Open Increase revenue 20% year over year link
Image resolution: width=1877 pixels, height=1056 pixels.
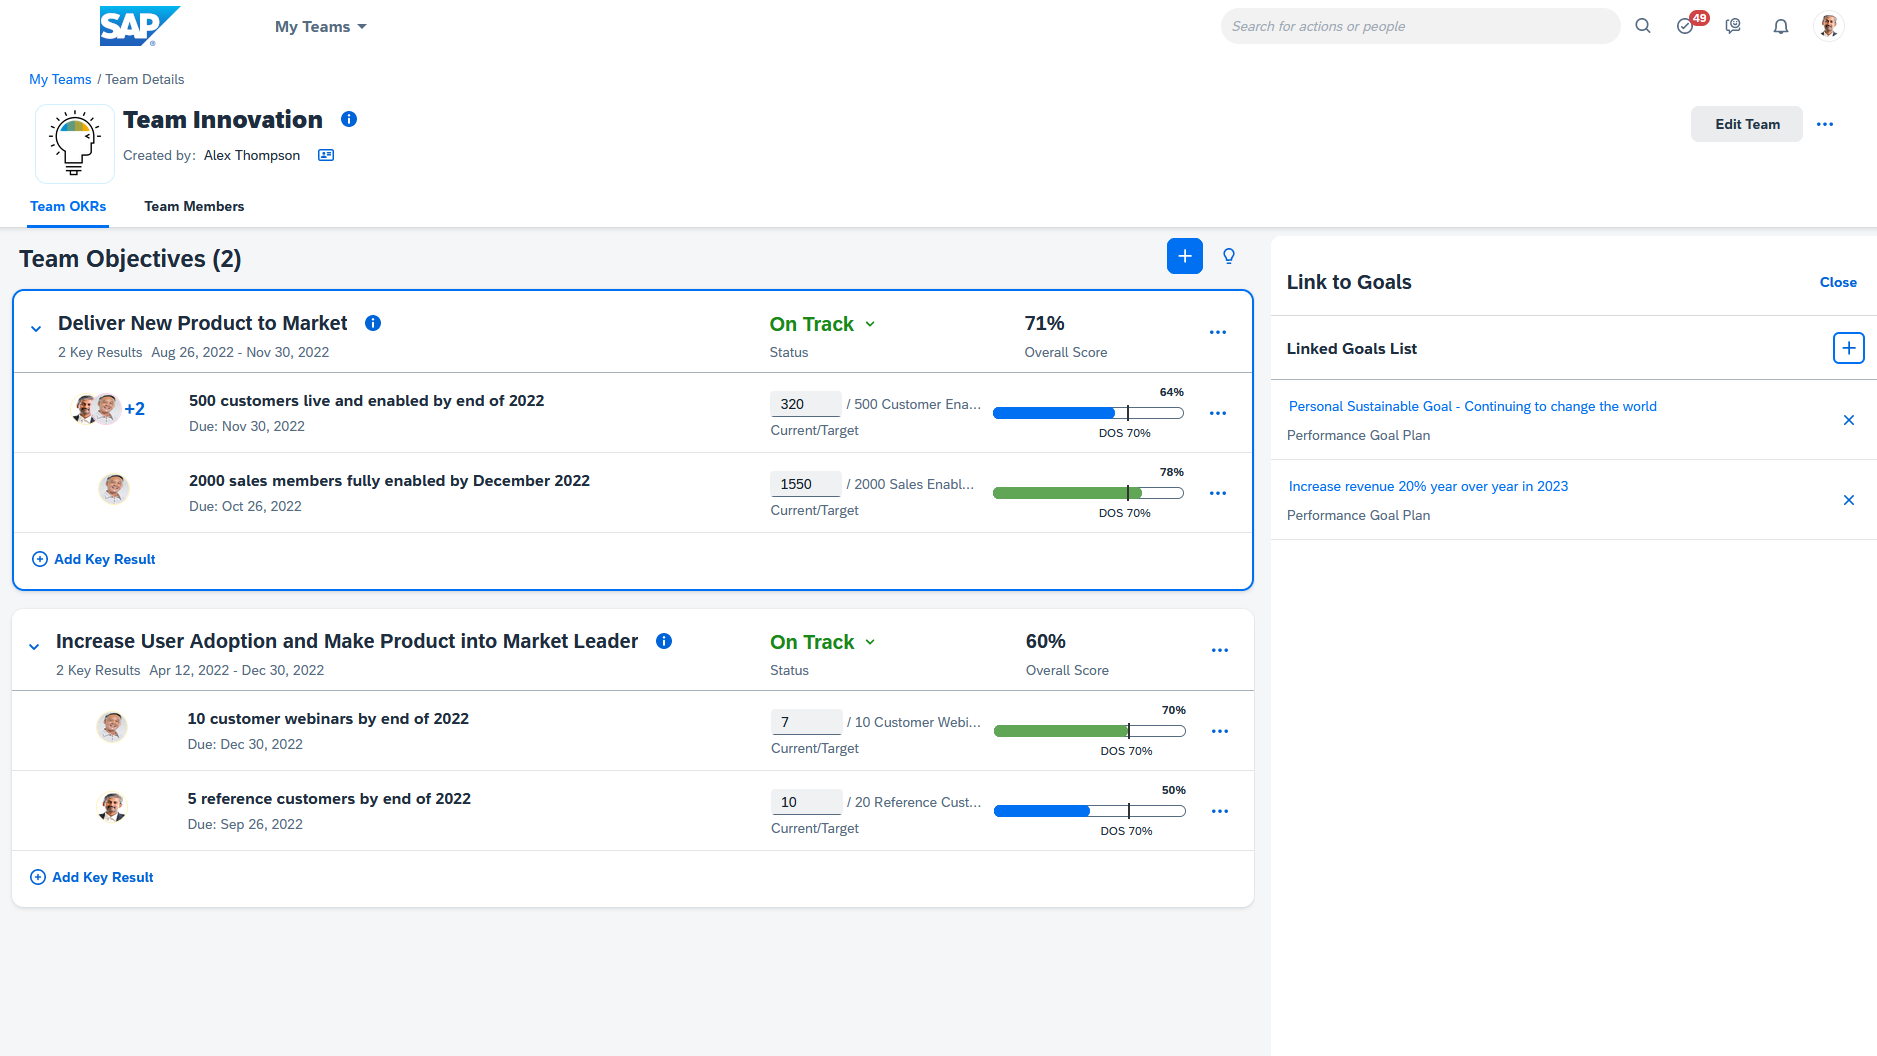[x=1427, y=486]
